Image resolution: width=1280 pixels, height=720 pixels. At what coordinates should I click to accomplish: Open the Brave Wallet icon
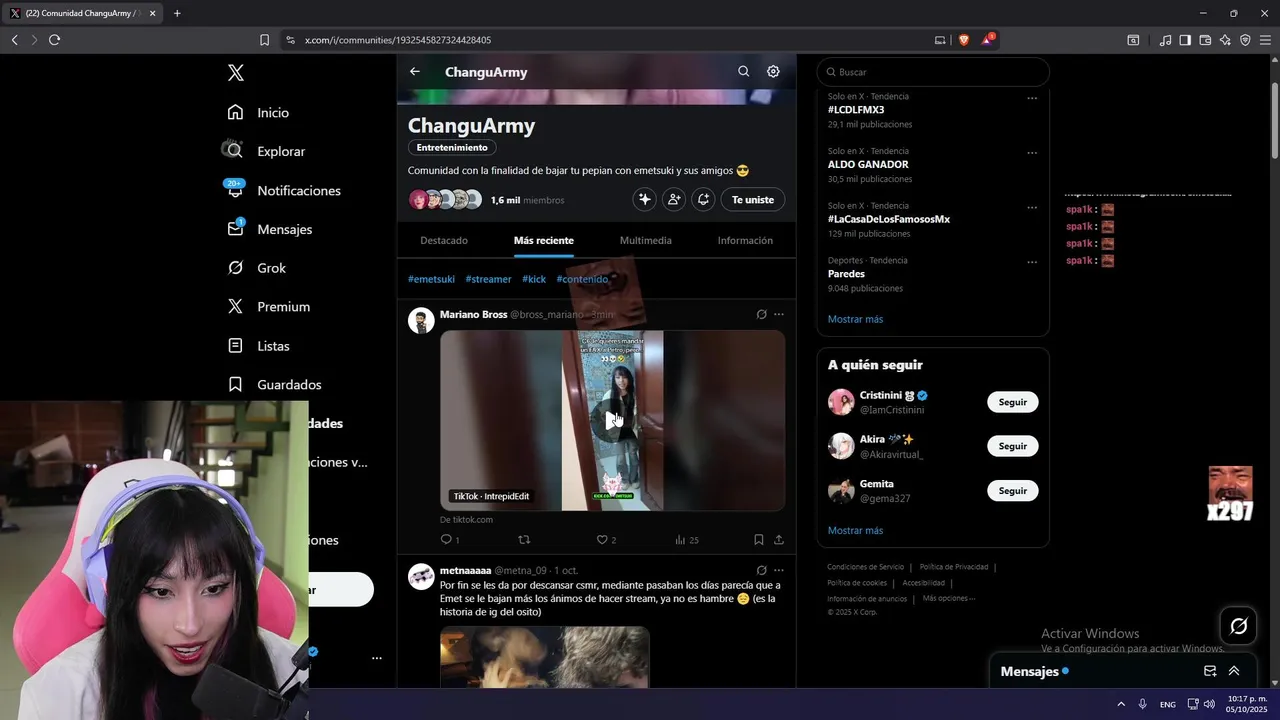(x=1205, y=40)
